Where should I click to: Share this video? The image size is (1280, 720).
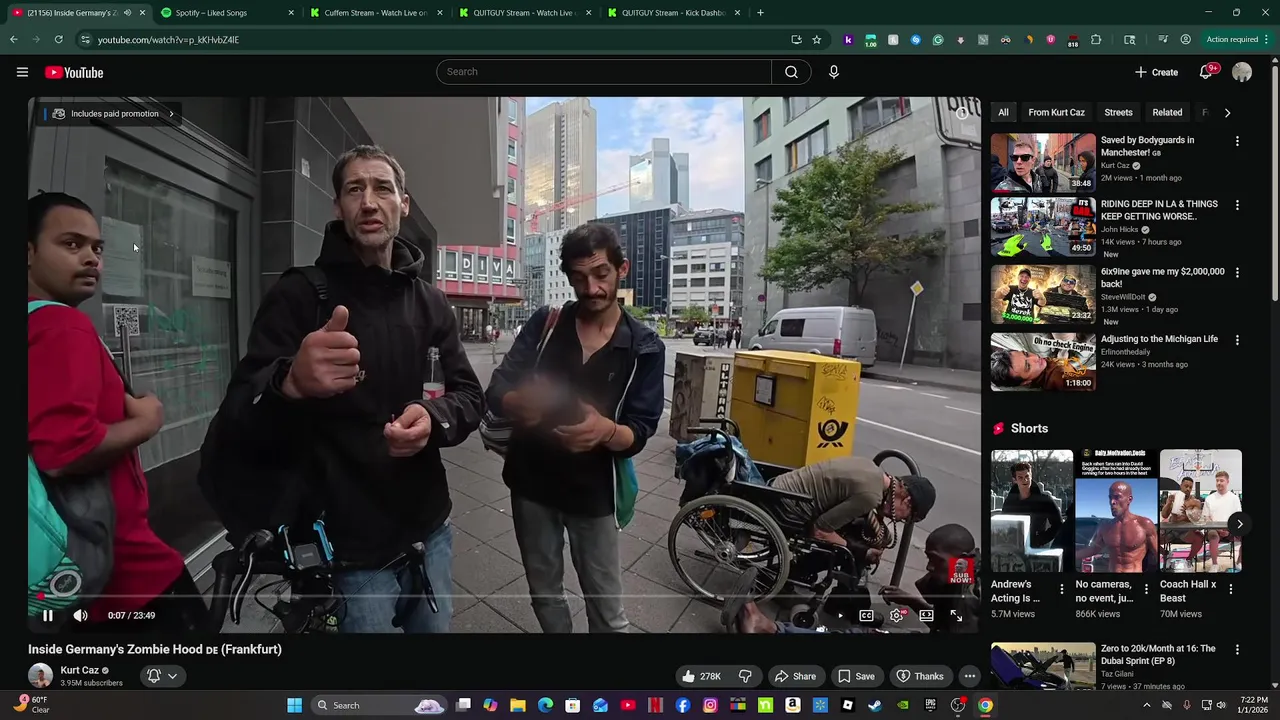click(x=796, y=676)
